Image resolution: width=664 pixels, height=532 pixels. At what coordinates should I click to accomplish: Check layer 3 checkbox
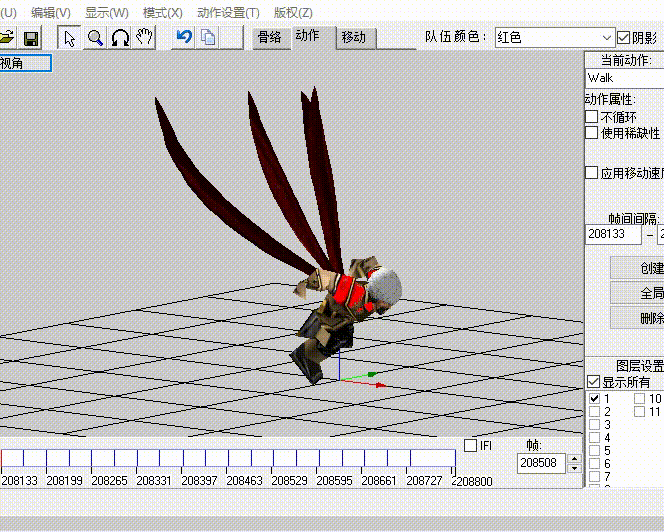[595, 424]
